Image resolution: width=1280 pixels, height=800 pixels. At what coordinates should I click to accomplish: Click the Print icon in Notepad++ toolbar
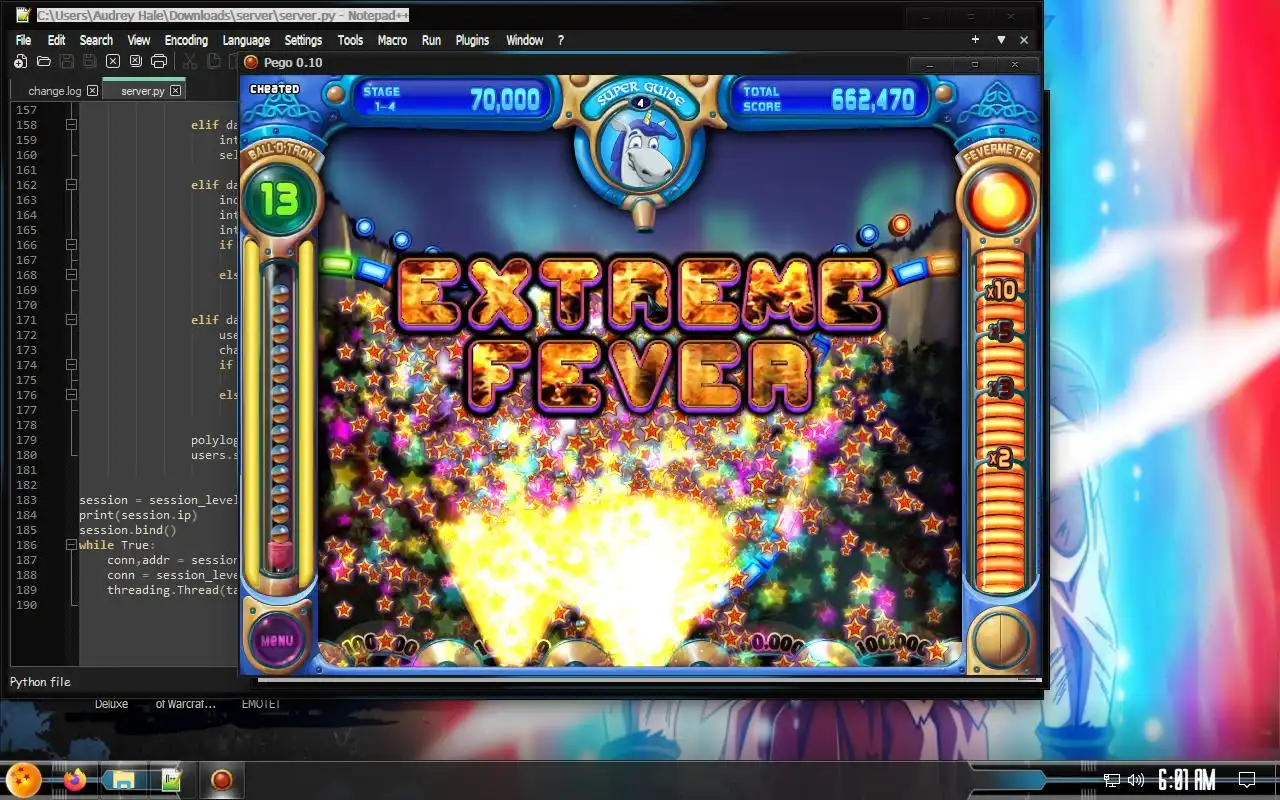[x=159, y=62]
